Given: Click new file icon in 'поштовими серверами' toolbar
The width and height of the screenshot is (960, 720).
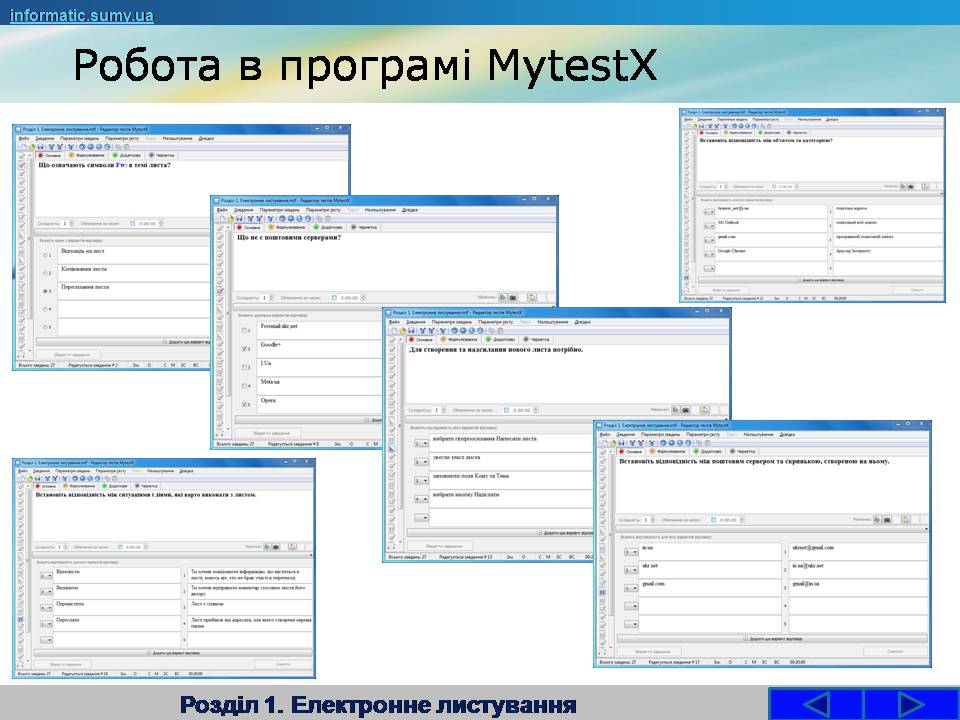Looking at the screenshot, I should pos(222,218).
